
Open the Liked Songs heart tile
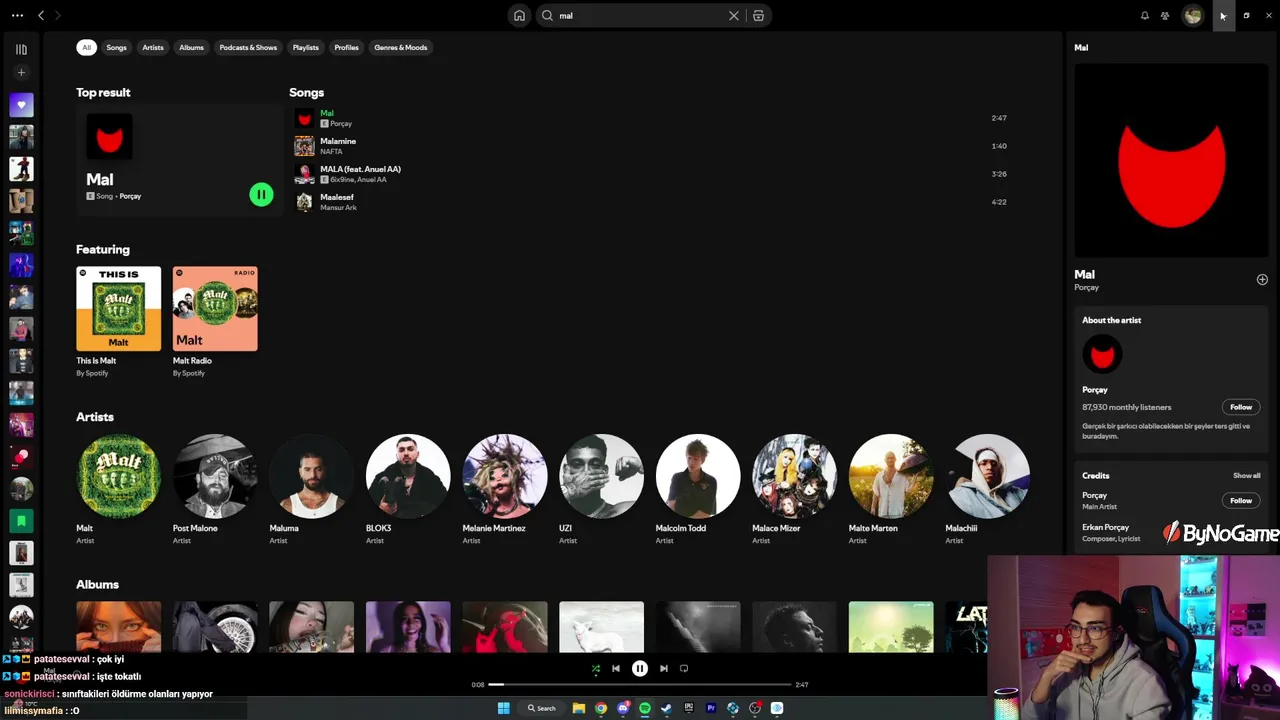pyautogui.click(x=21, y=105)
